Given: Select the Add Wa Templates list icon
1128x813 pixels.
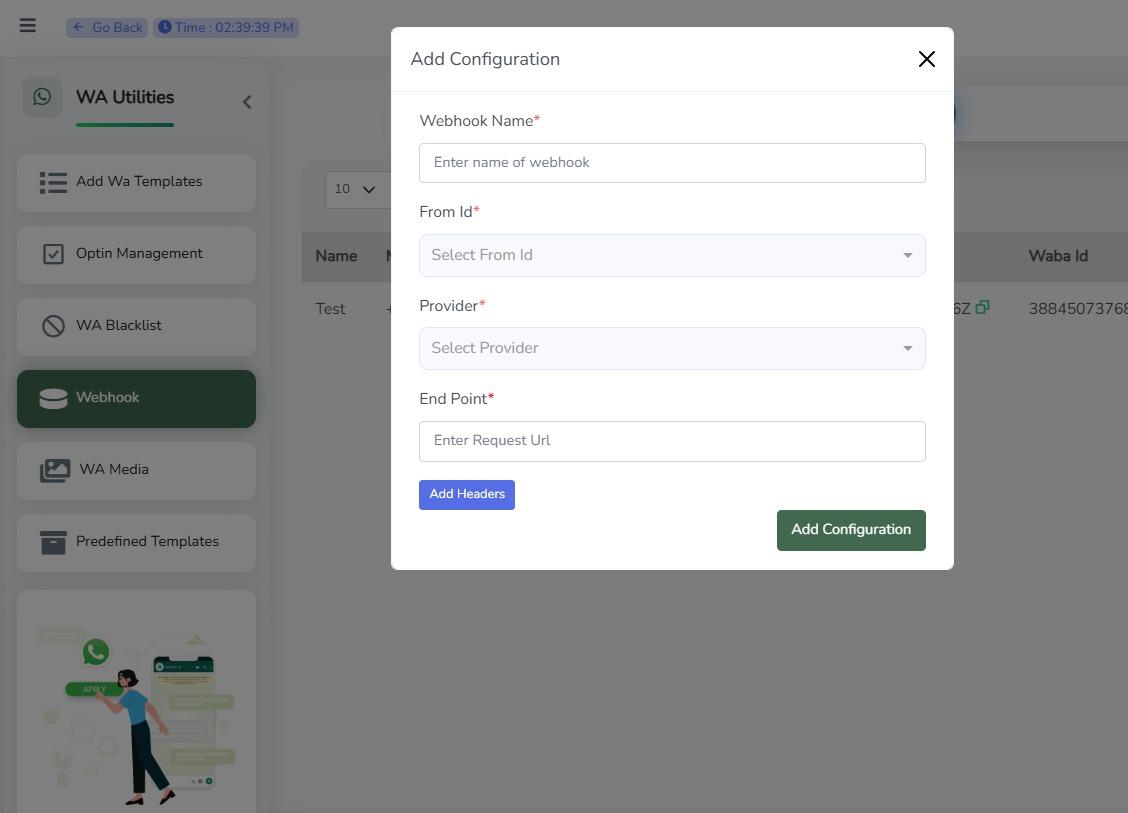Looking at the screenshot, I should (x=53, y=182).
